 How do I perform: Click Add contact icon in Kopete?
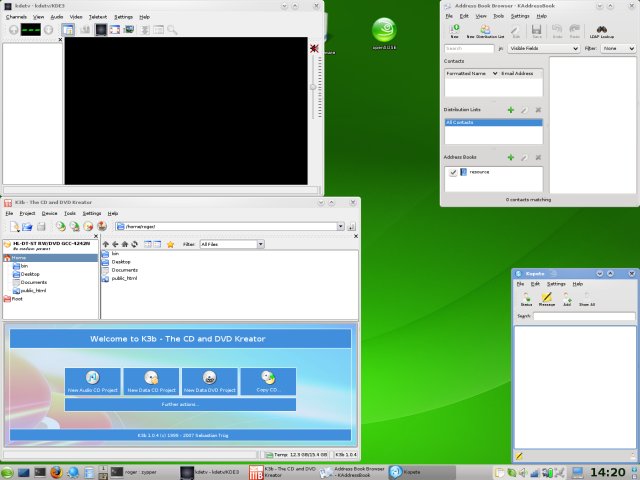click(567, 299)
